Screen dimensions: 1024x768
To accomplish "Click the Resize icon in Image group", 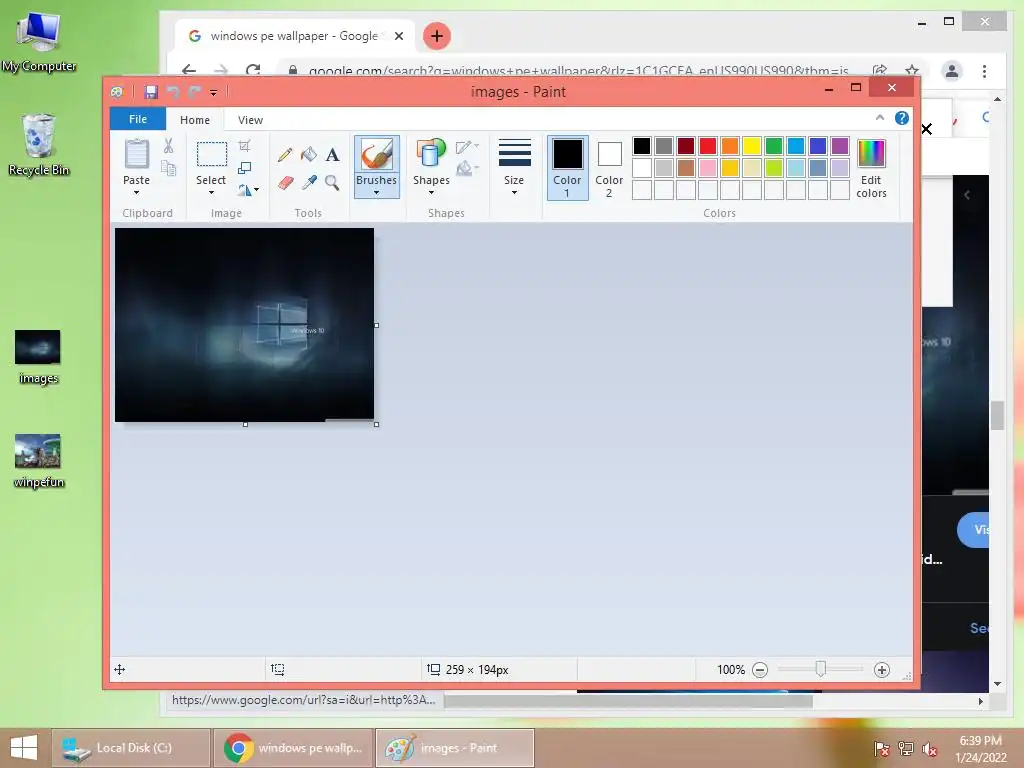I will tap(244, 168).
